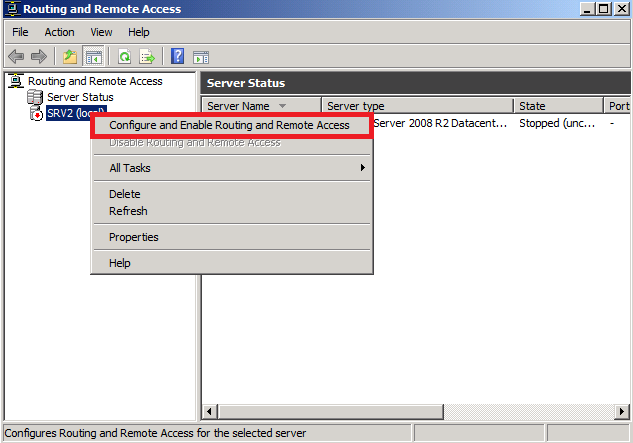Toggle the Show/Hide Console Tree icon
The height and width of the screenshot is (443, 633).
[x=93, y=57]
